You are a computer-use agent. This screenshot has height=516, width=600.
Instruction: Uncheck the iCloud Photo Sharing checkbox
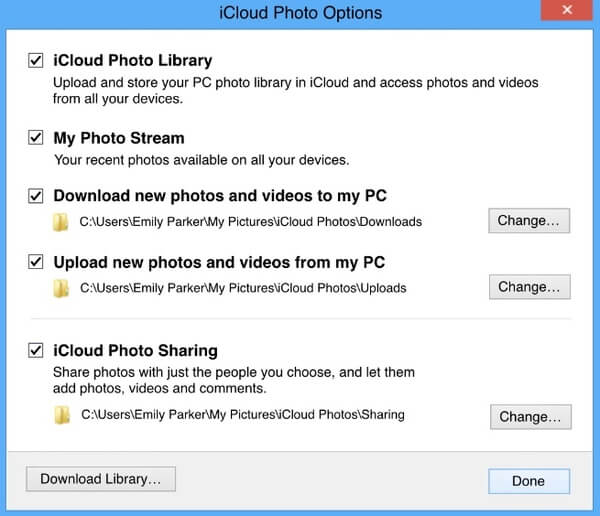pos(37,351)
